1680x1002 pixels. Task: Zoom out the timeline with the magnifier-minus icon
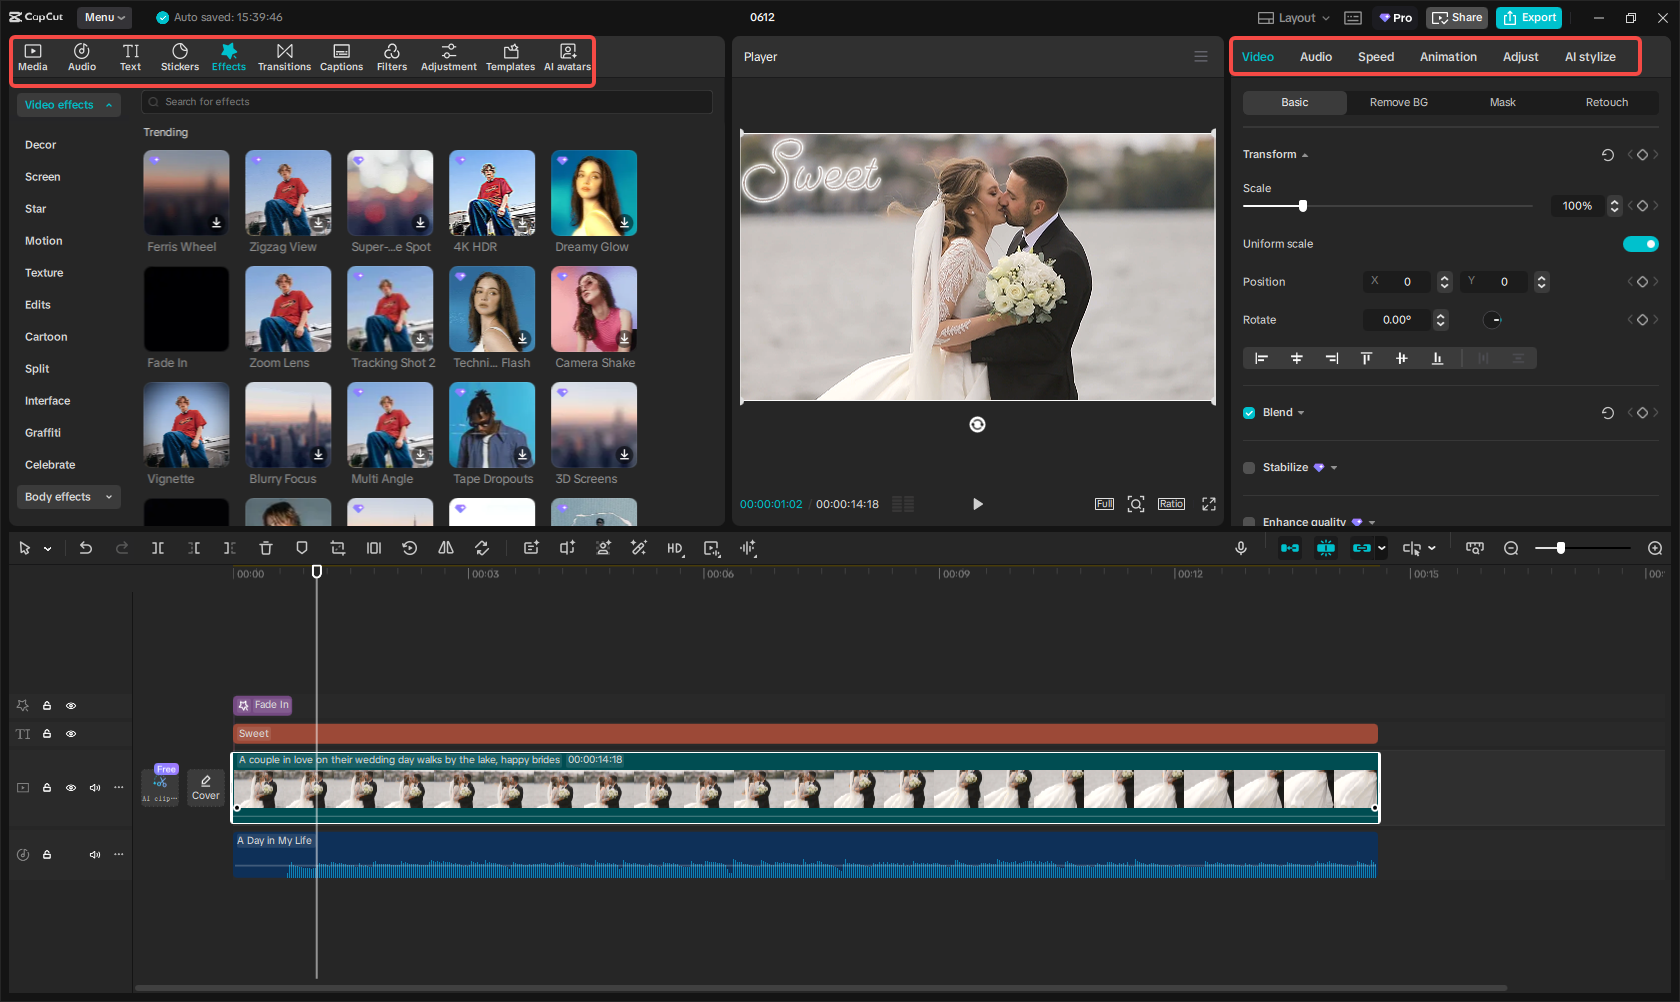[1511, 548]
